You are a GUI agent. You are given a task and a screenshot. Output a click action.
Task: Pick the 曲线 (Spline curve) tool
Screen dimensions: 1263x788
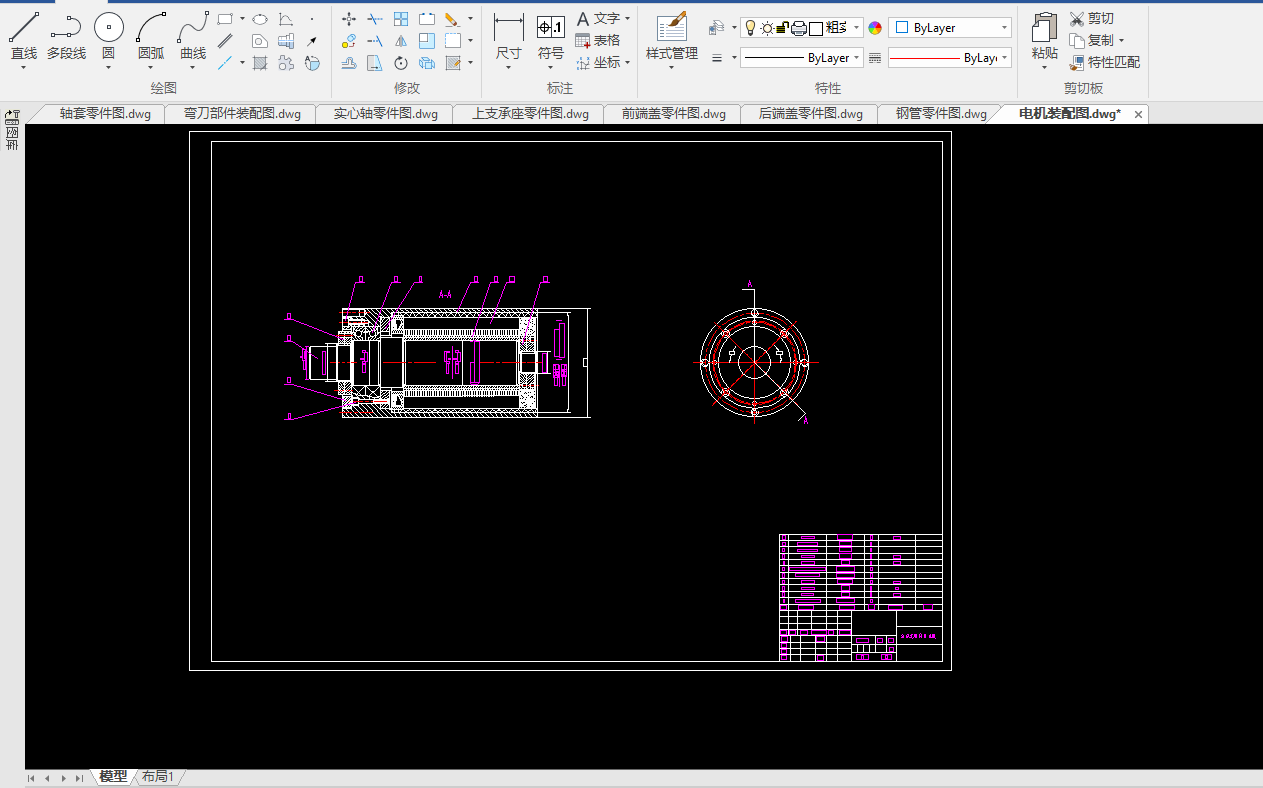pyautogui.click(x=193, y=28)
